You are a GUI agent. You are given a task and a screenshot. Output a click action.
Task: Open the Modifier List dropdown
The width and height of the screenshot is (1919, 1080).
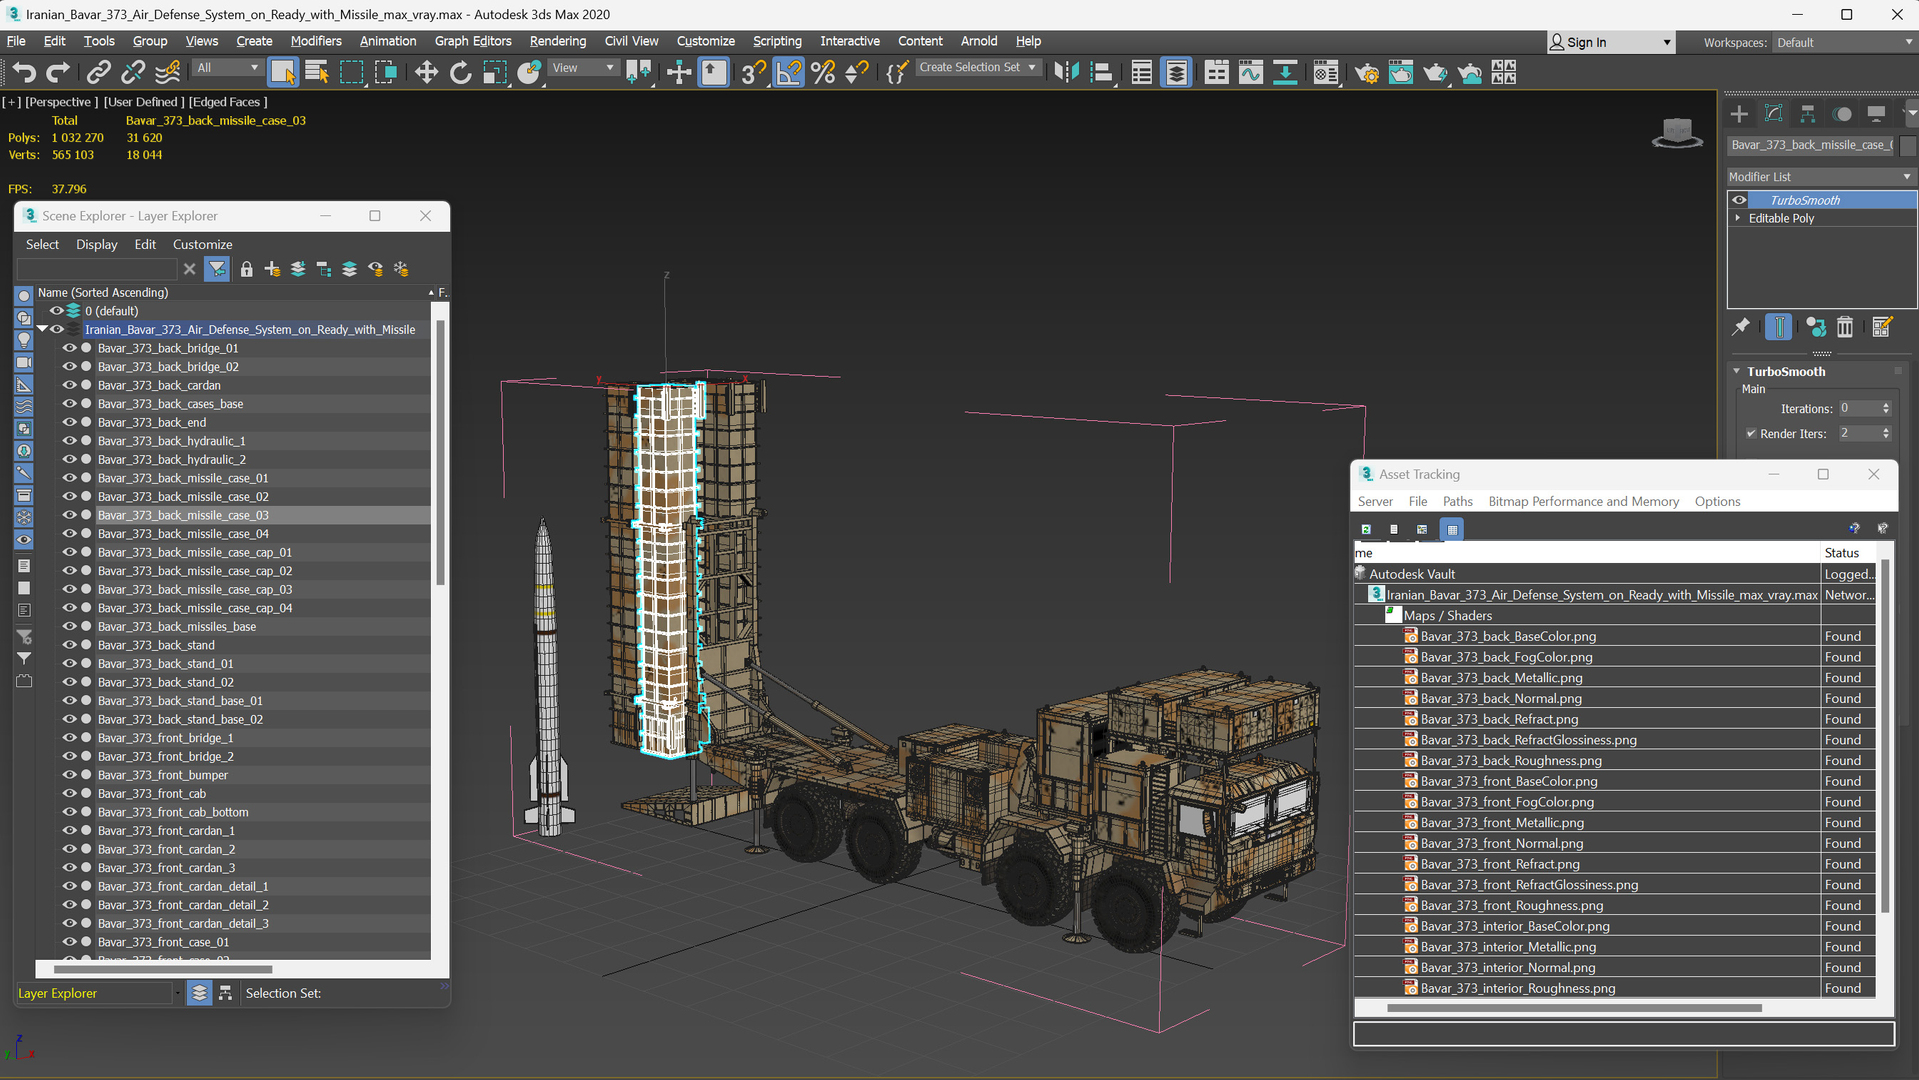[x=1819, y=176]
